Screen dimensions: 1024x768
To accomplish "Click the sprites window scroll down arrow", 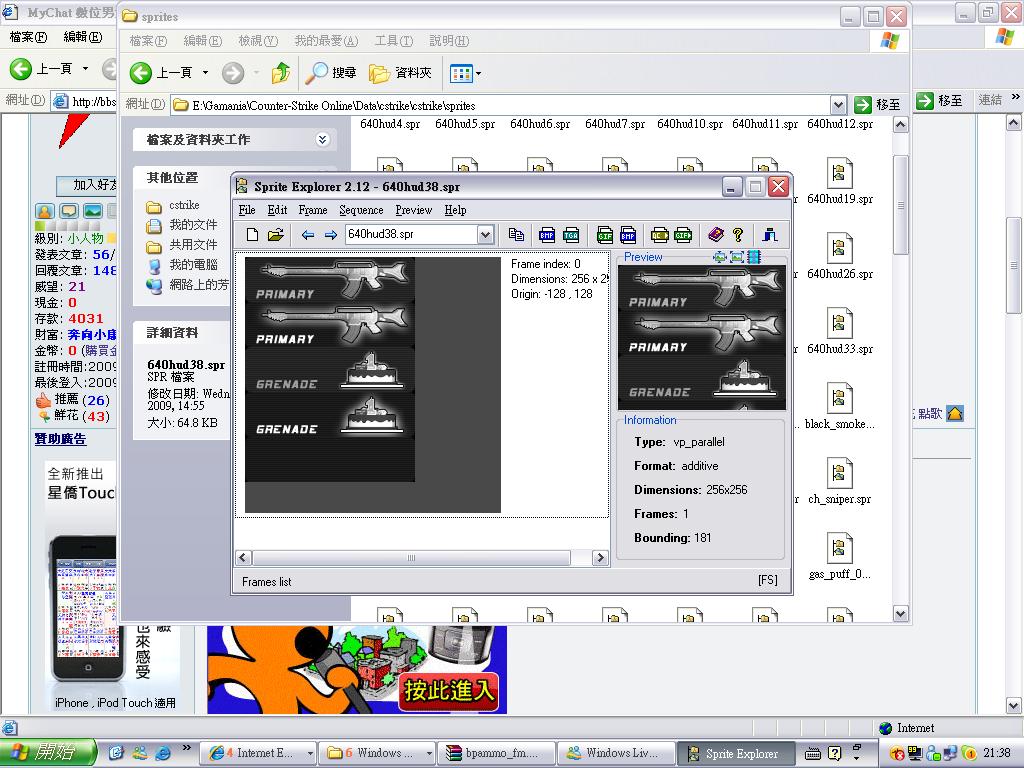I will [901, 614].
